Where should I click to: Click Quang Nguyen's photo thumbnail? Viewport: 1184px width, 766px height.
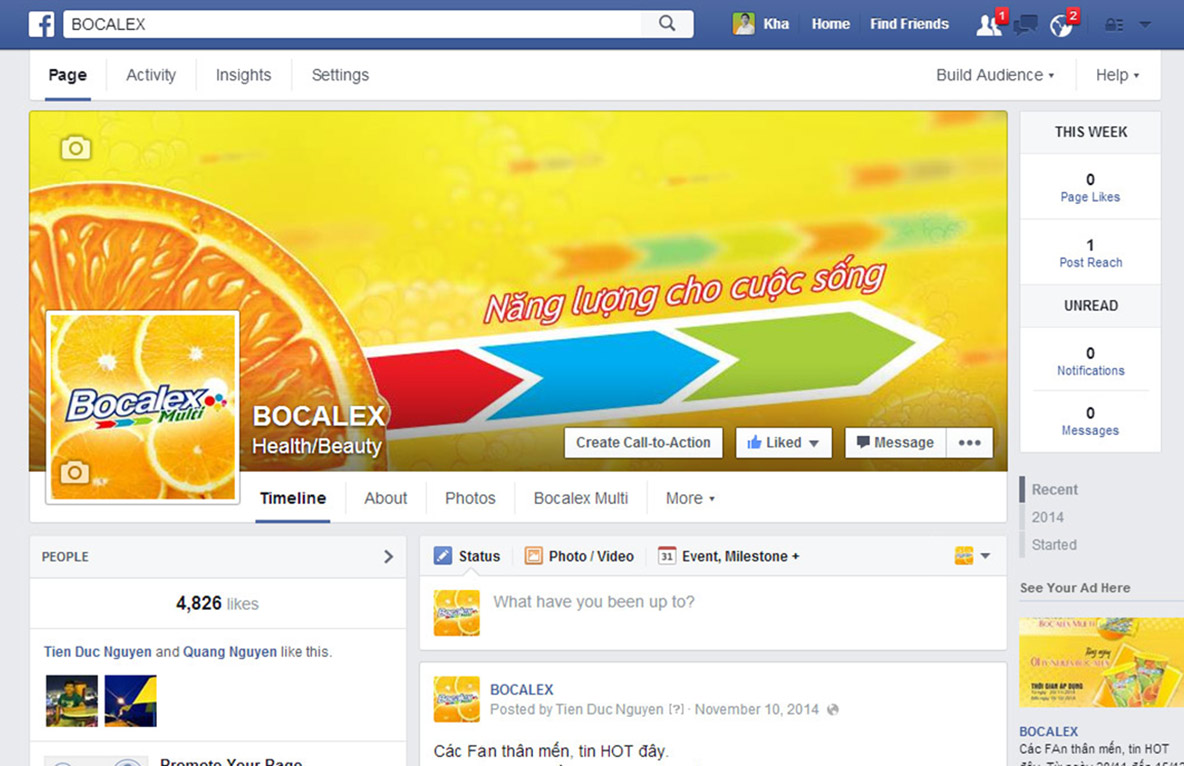point(131,701)
